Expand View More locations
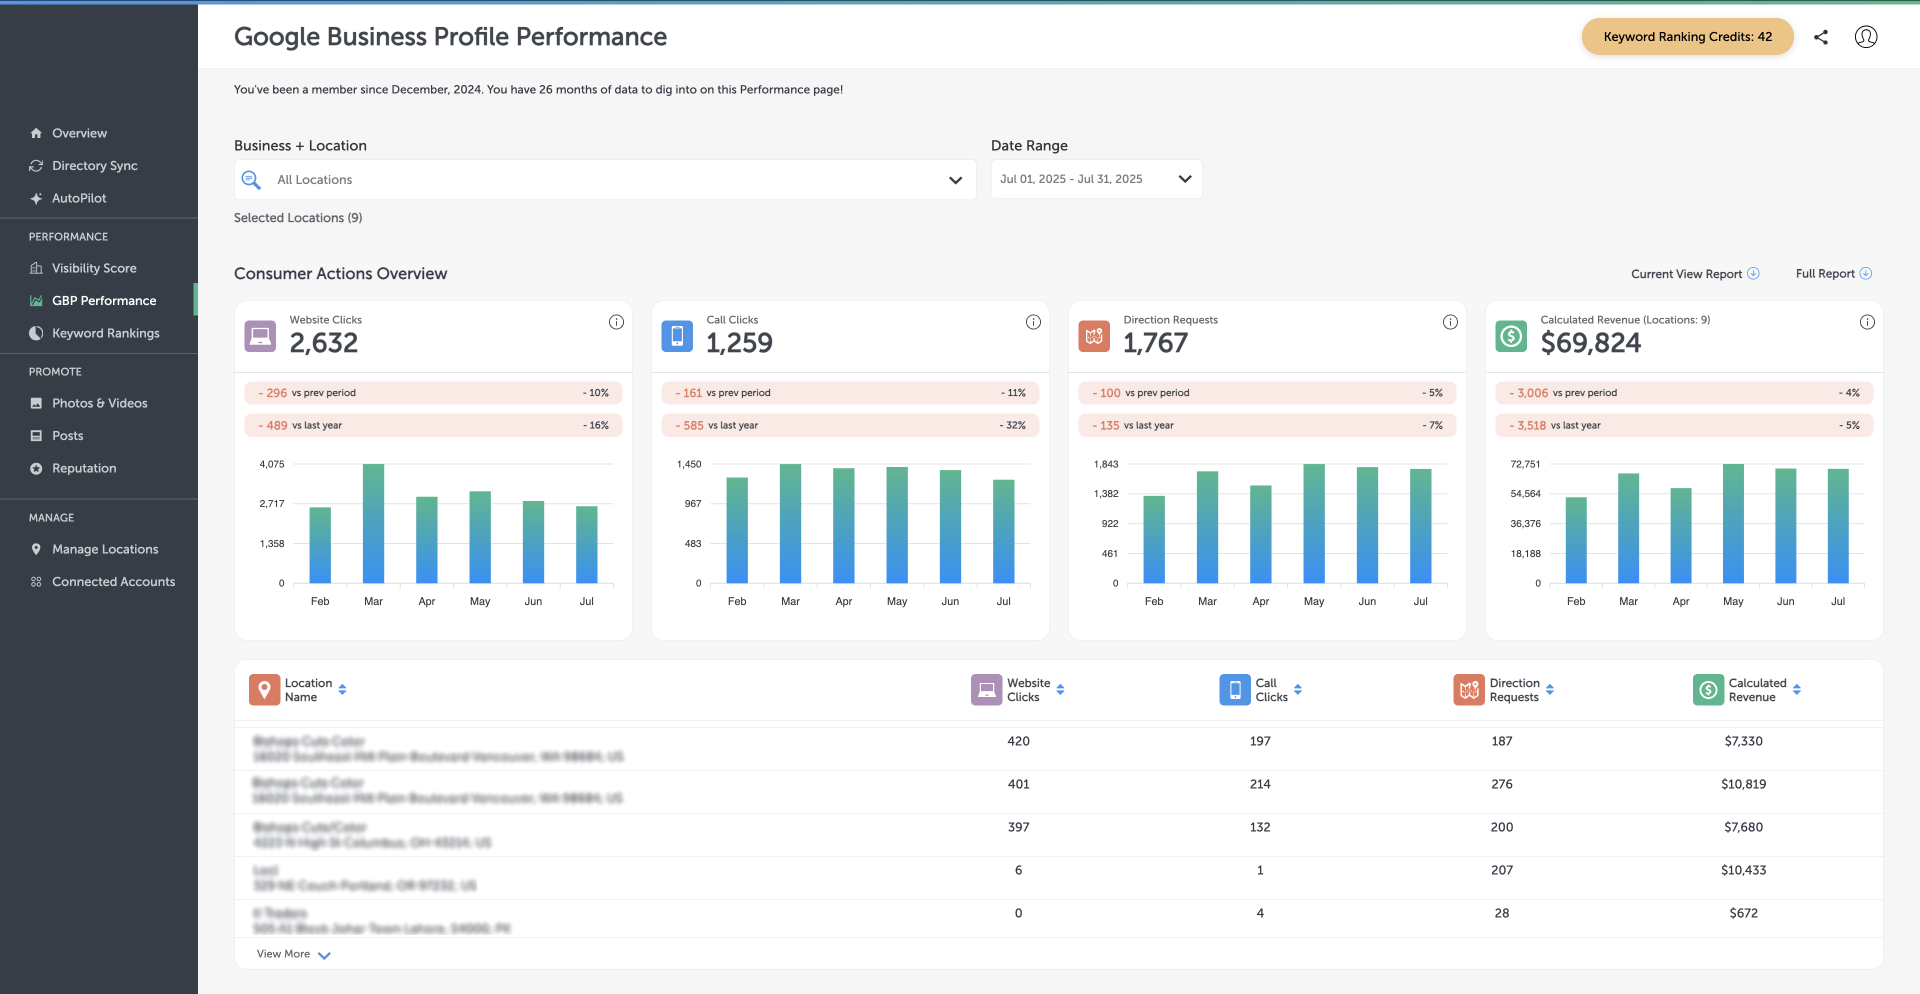Image resolution: width=1920 pixels, height=994 pixels. click(x=293, y=954)
